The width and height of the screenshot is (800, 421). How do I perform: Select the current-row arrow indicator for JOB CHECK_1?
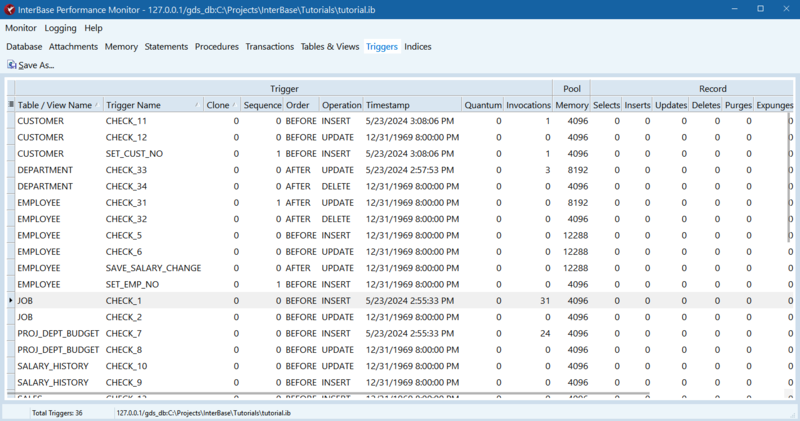point(11,301)
